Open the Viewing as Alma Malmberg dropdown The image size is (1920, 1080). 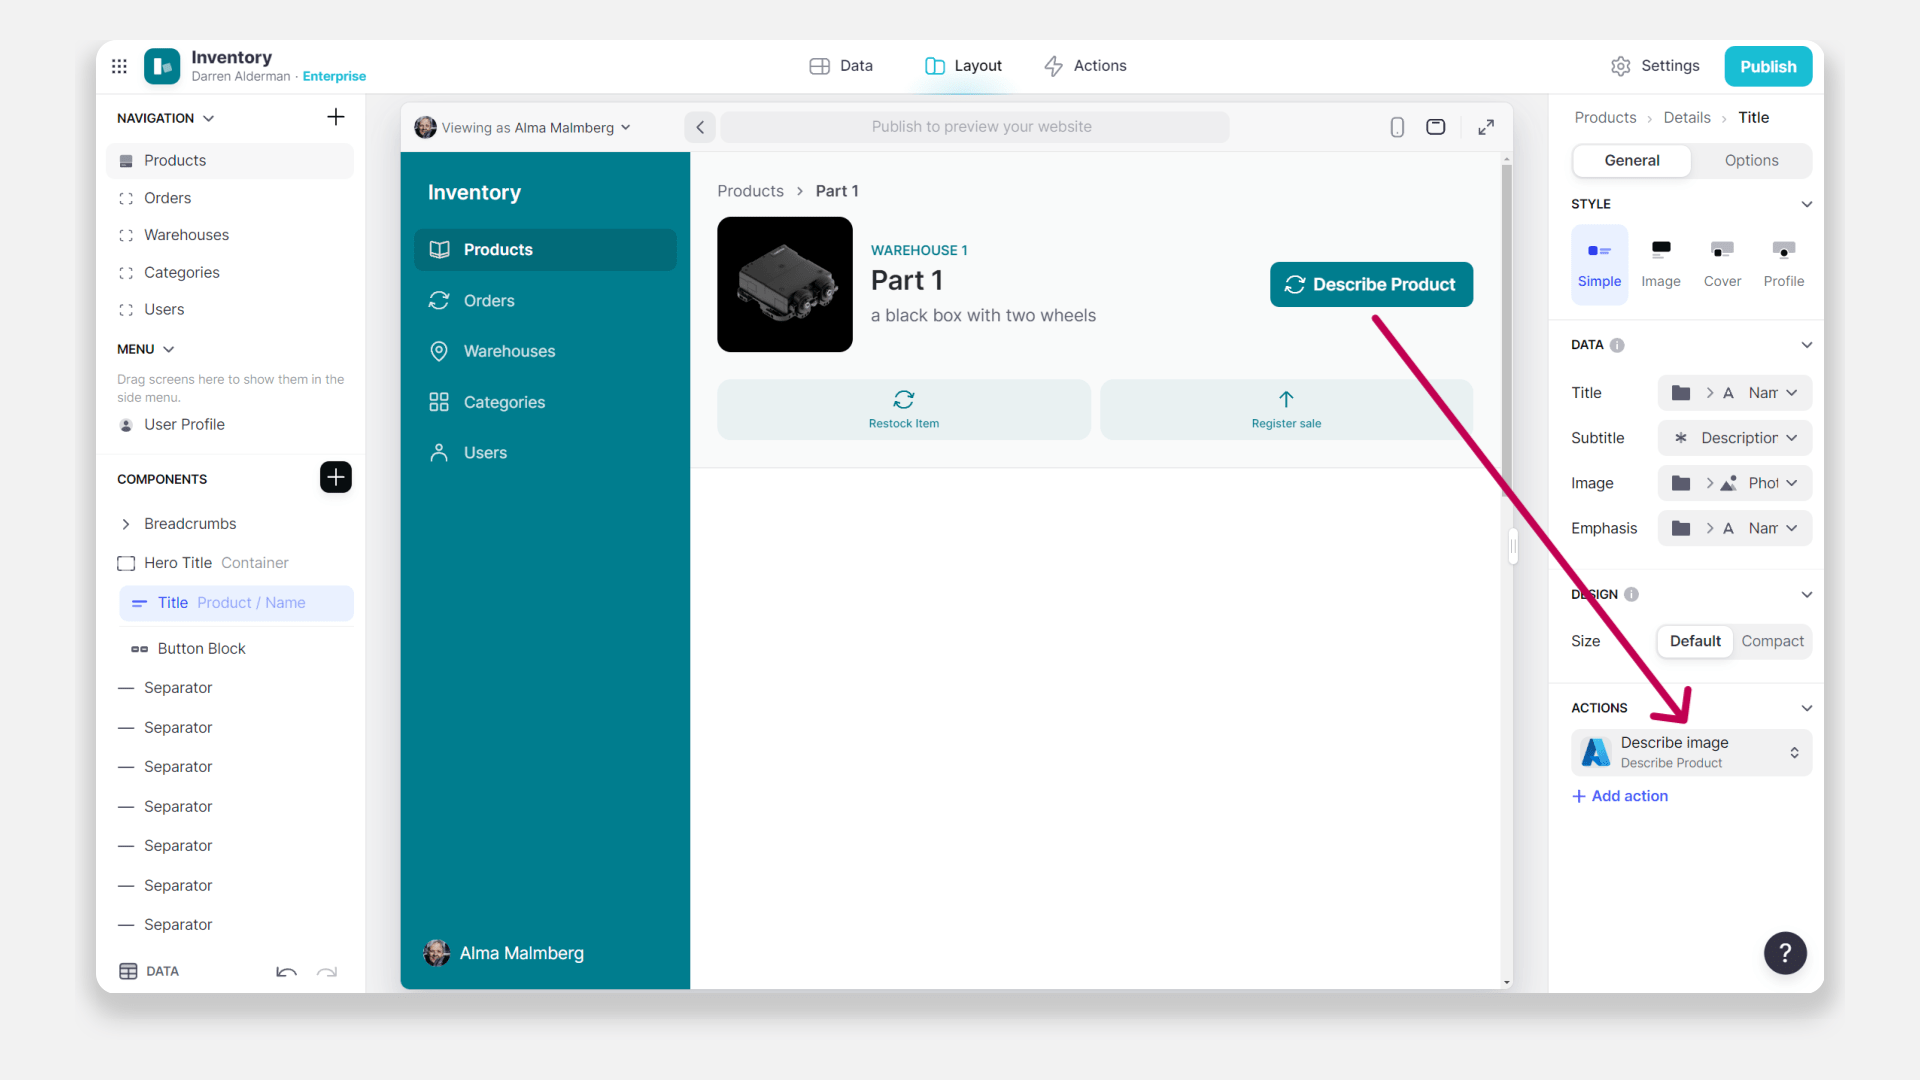(524, 128)
